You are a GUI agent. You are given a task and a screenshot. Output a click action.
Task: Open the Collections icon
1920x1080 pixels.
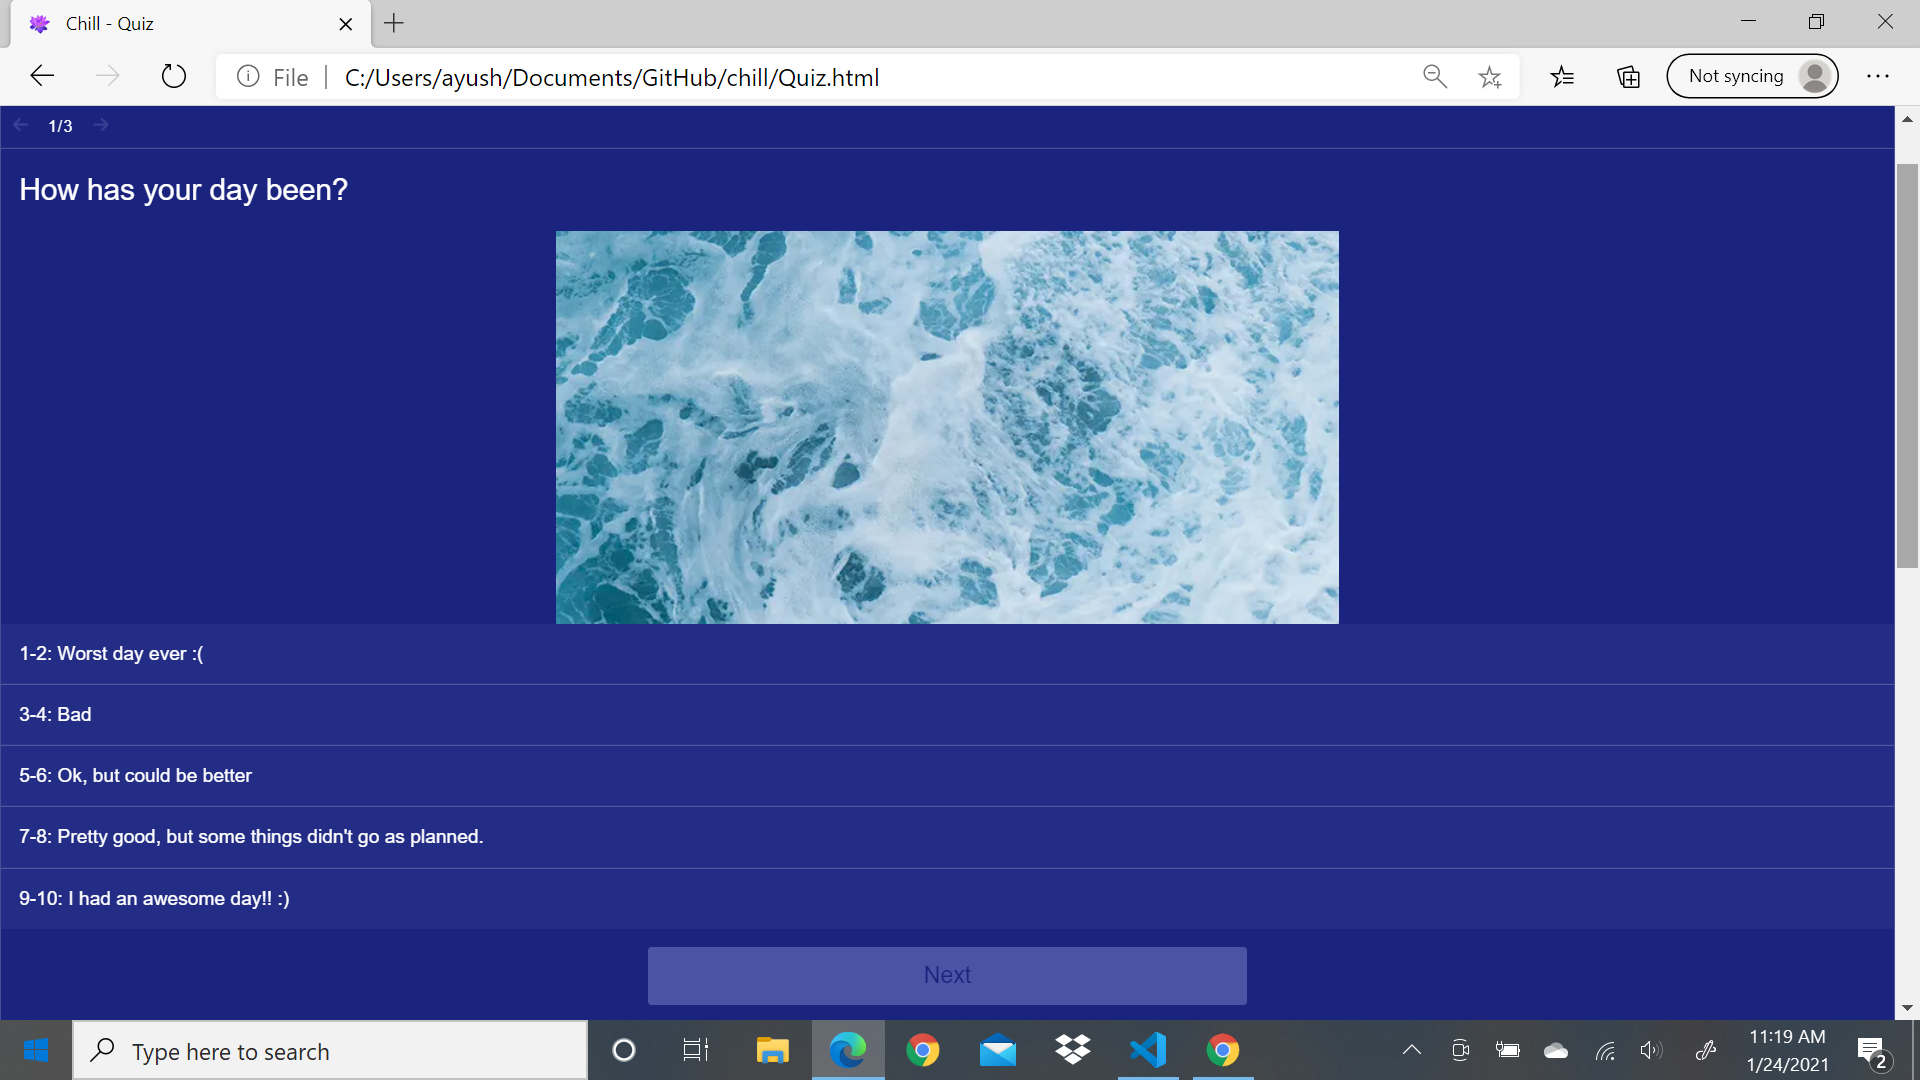1628,77
